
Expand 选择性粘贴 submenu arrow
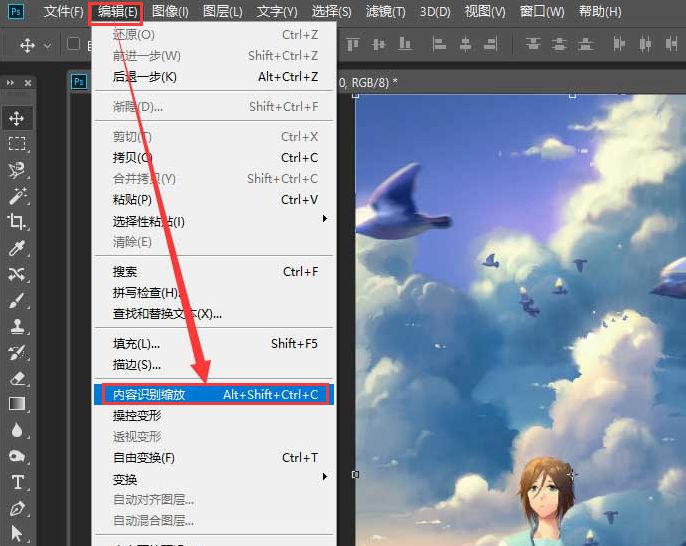tap(325, 218)
